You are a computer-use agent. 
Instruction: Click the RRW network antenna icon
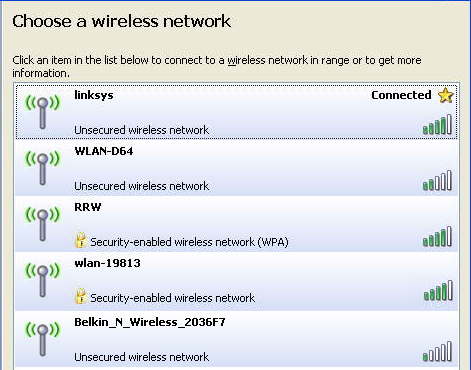(x=42, y=224)
